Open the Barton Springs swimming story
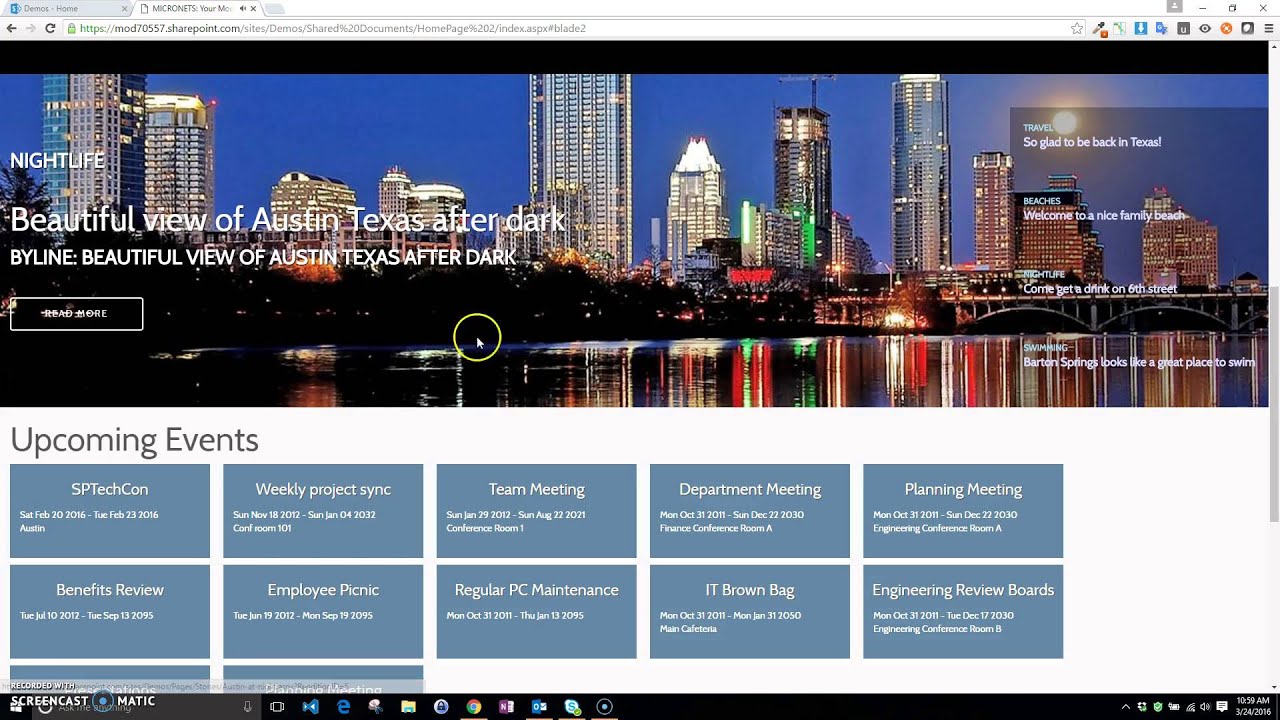 [1139, 362]
